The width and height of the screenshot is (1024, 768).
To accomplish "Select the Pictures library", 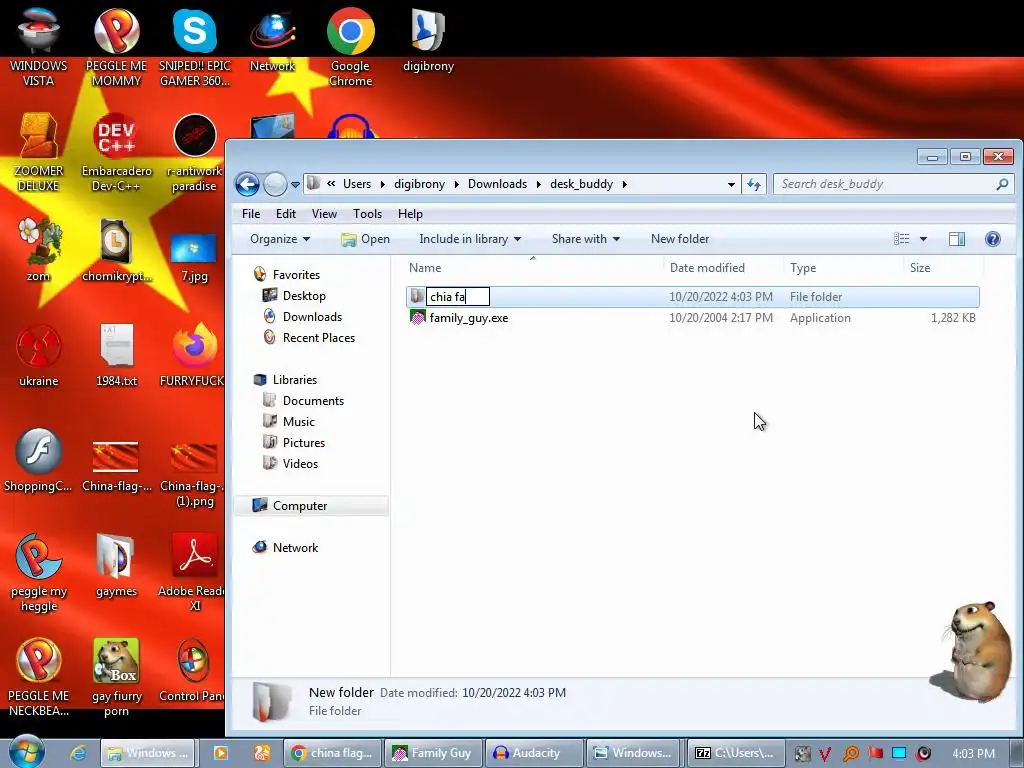I will [x=304, y=443].
